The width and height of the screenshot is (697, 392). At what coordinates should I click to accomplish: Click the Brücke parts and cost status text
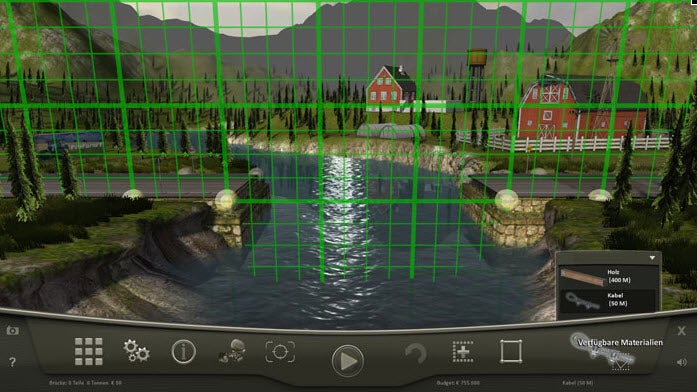[85, 382]
